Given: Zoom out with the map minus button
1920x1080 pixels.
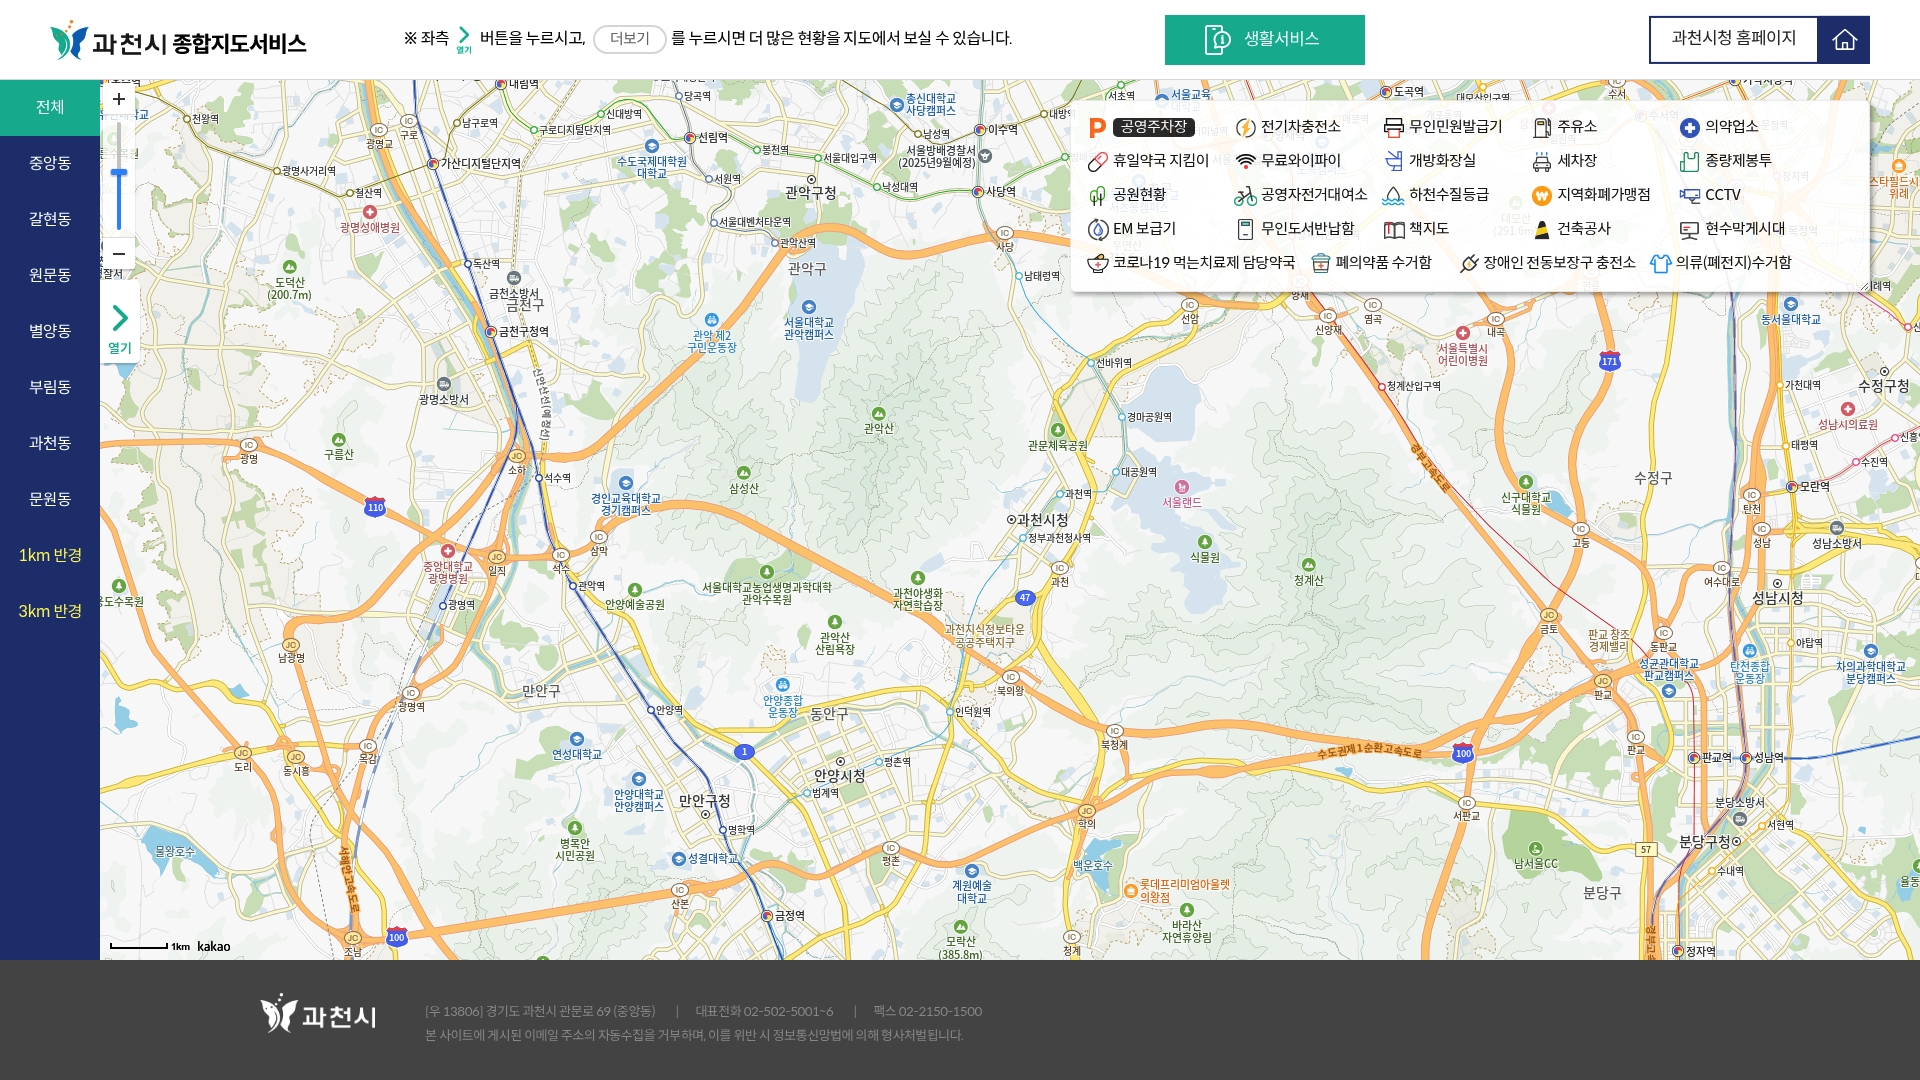Looking at the screenshot, I should (x=119, y=254).
